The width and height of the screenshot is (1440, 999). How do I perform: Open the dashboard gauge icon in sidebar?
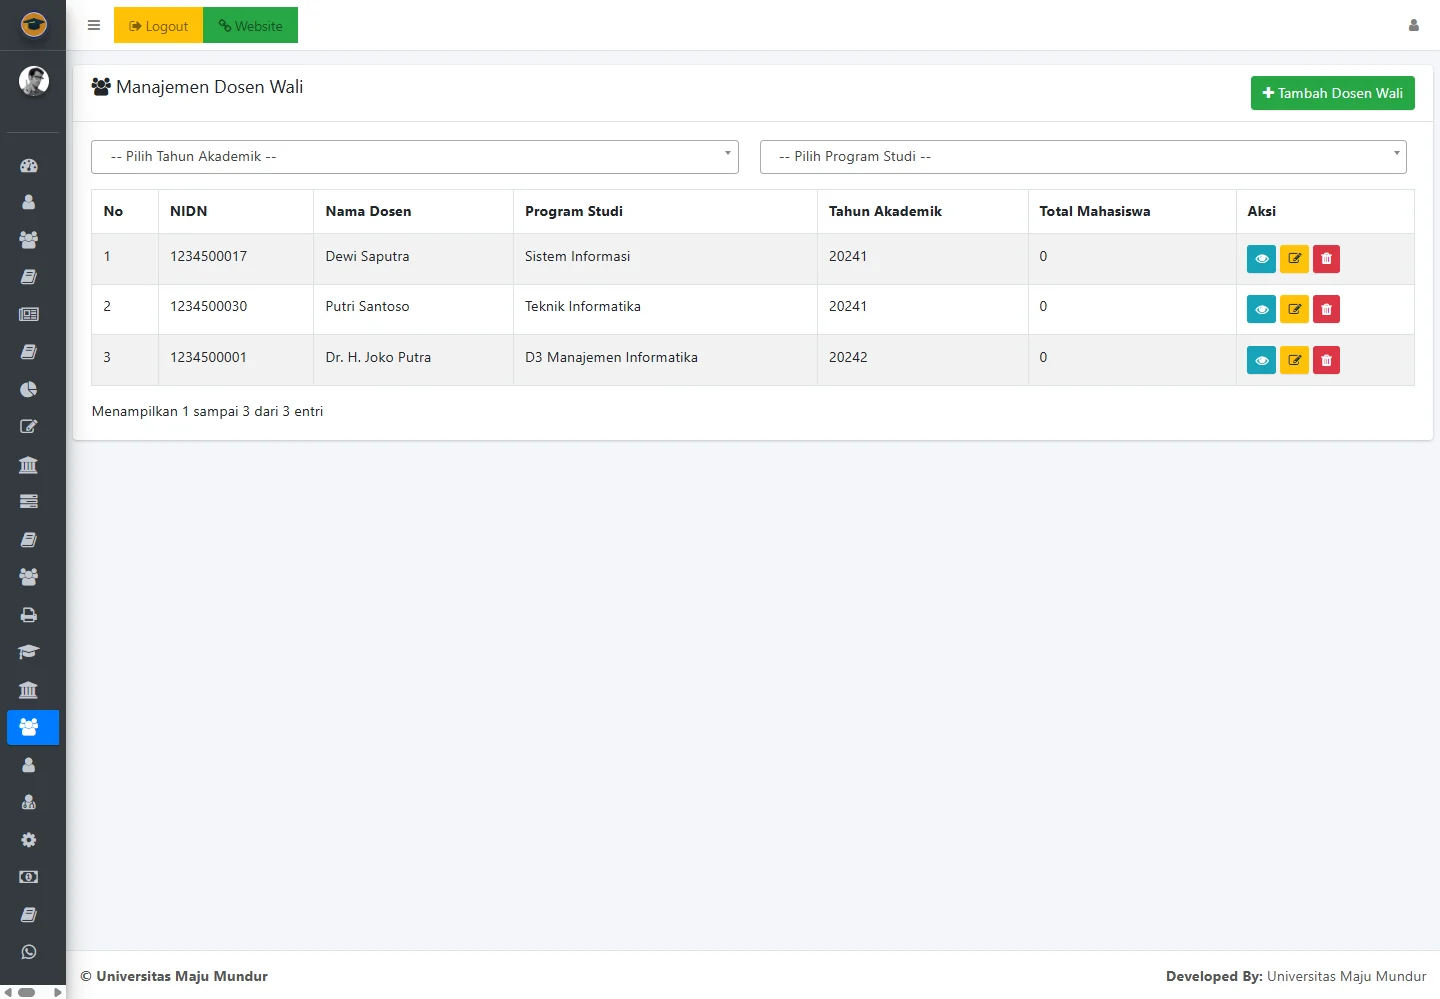[x=29, y=165]
